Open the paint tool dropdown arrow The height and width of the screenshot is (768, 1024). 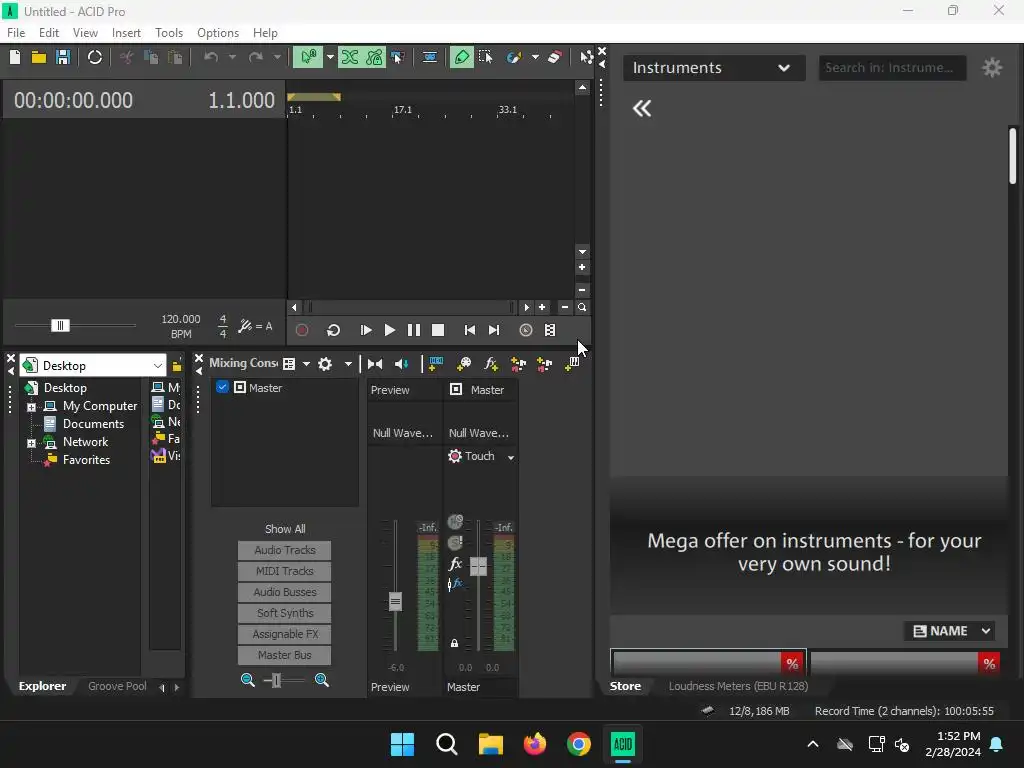[535, 57]
